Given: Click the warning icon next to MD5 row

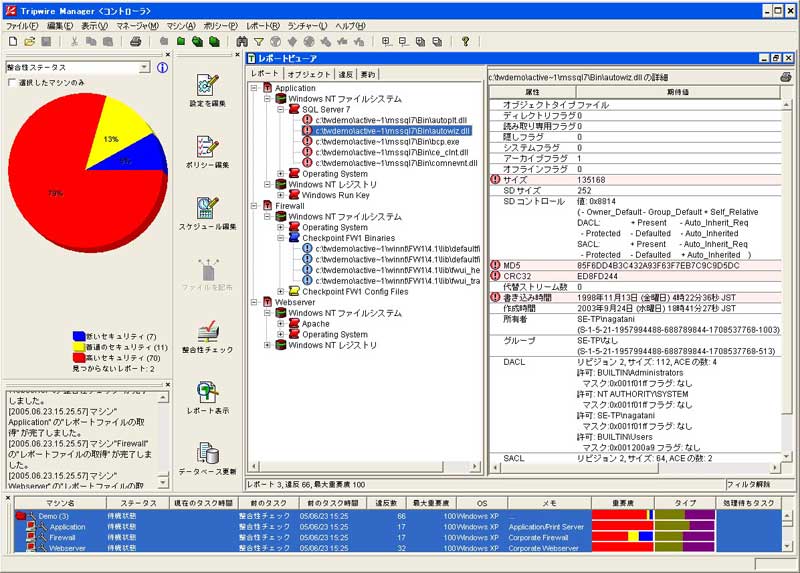Looking at the screenshot, I should tap(495, 265).
